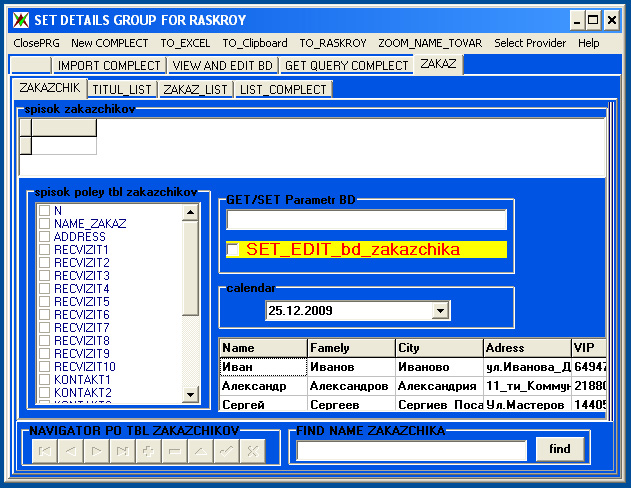The image size is (631, 488).
Task: Click the fields list scrollbar thumb
Action: click(x=190, y=268)
